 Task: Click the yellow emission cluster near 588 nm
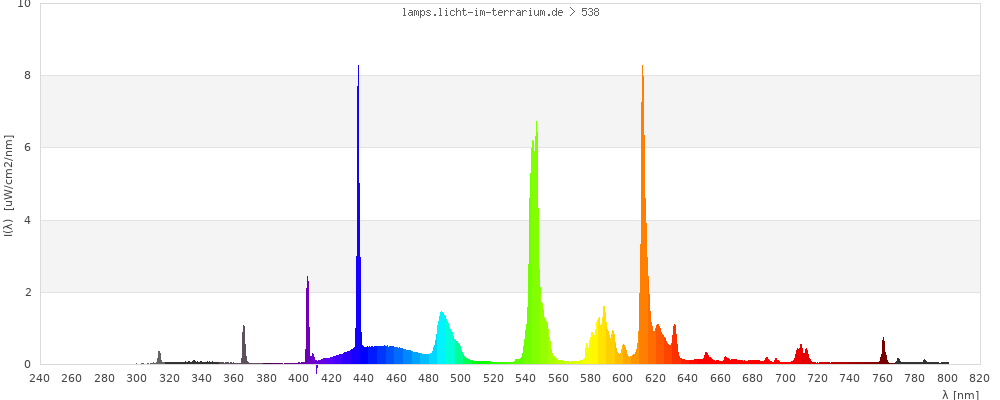click(601, 336)
